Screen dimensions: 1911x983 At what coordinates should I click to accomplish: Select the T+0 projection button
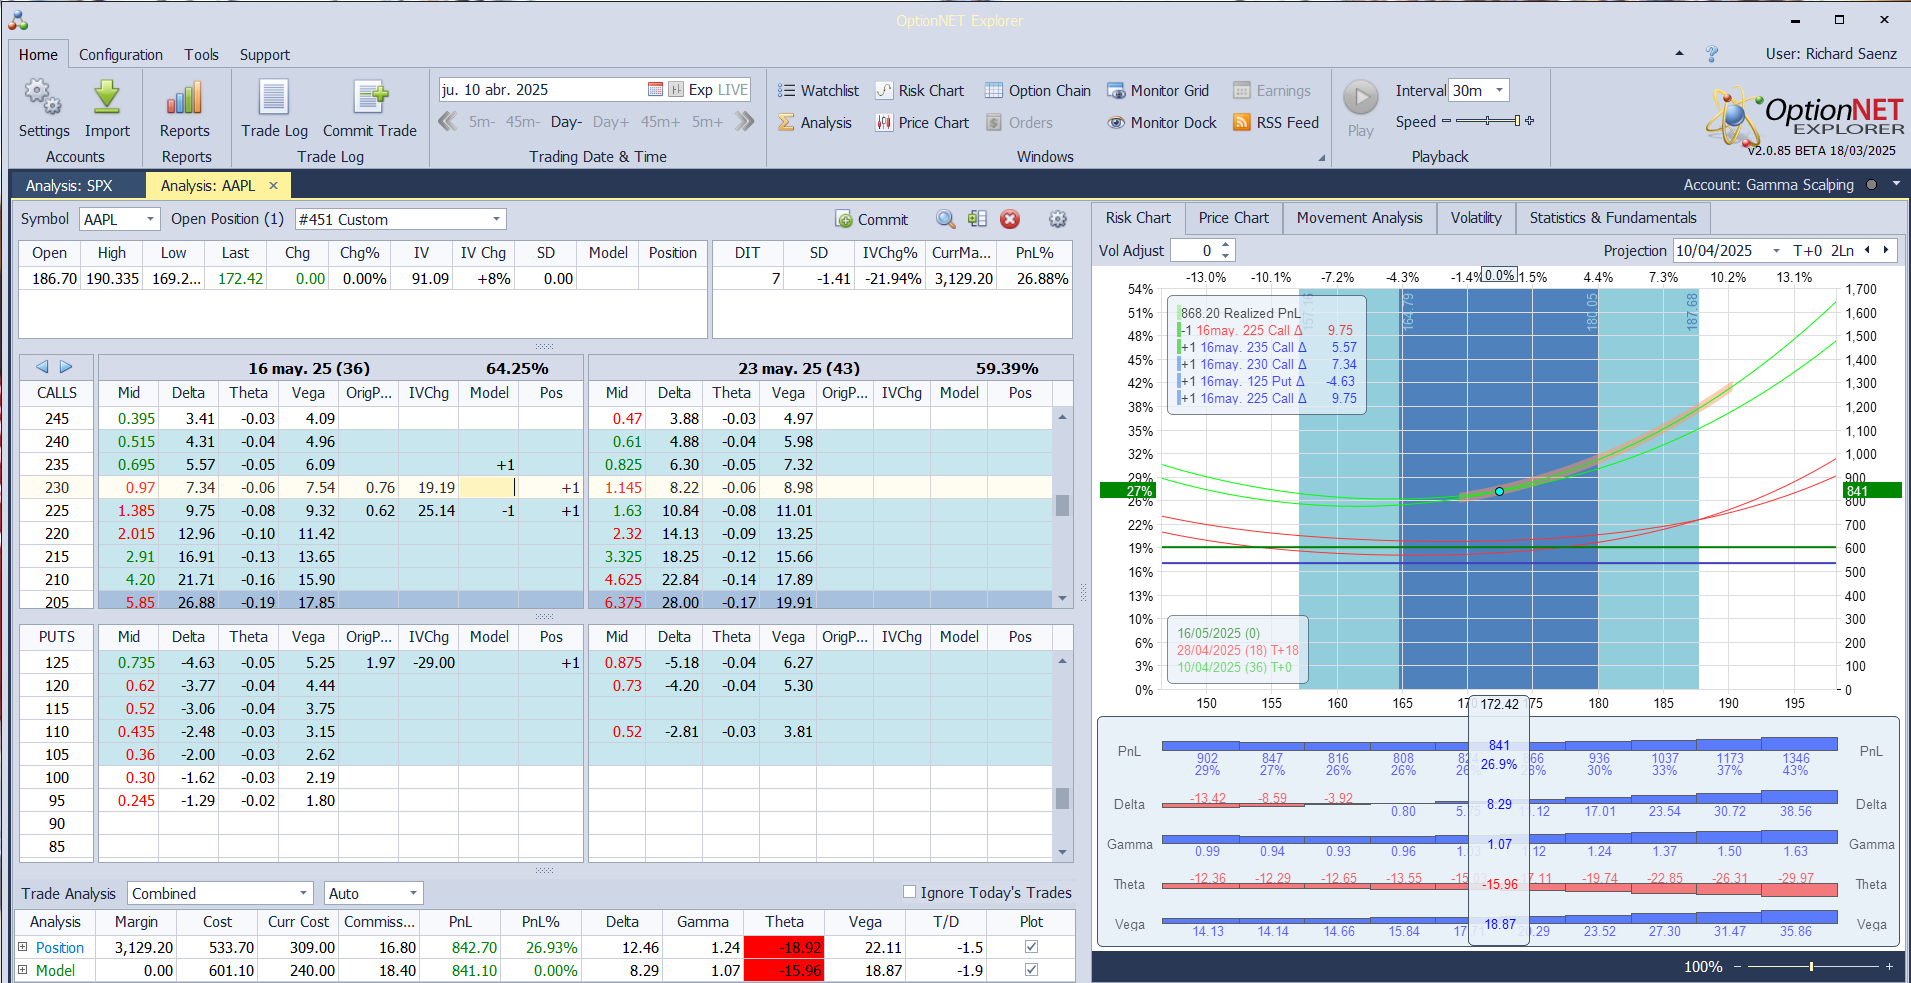click(x=1807, y=250)
